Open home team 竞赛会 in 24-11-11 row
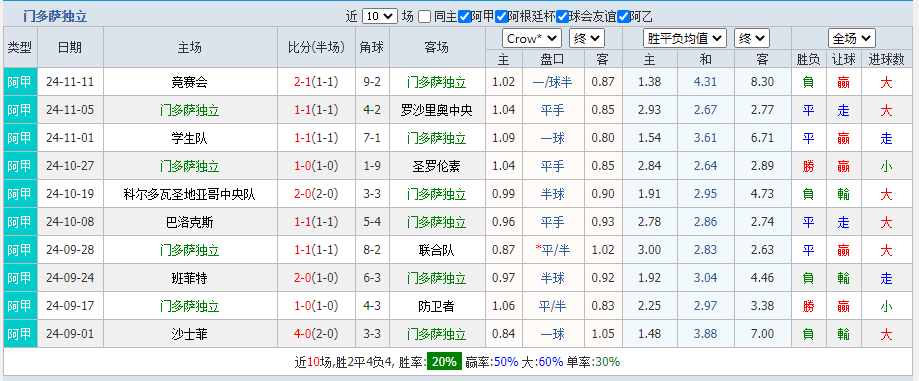919x381 pixels. click(190, 82)
